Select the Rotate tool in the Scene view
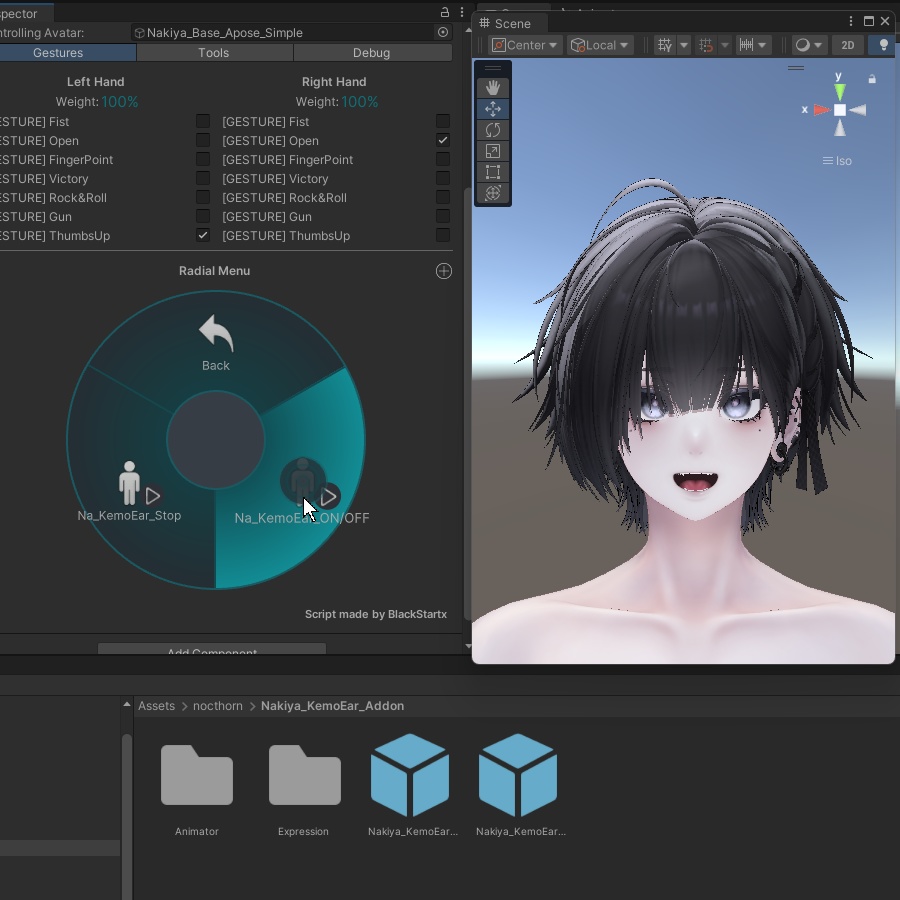Screen dimensions: 900x900 coord(492,130)
